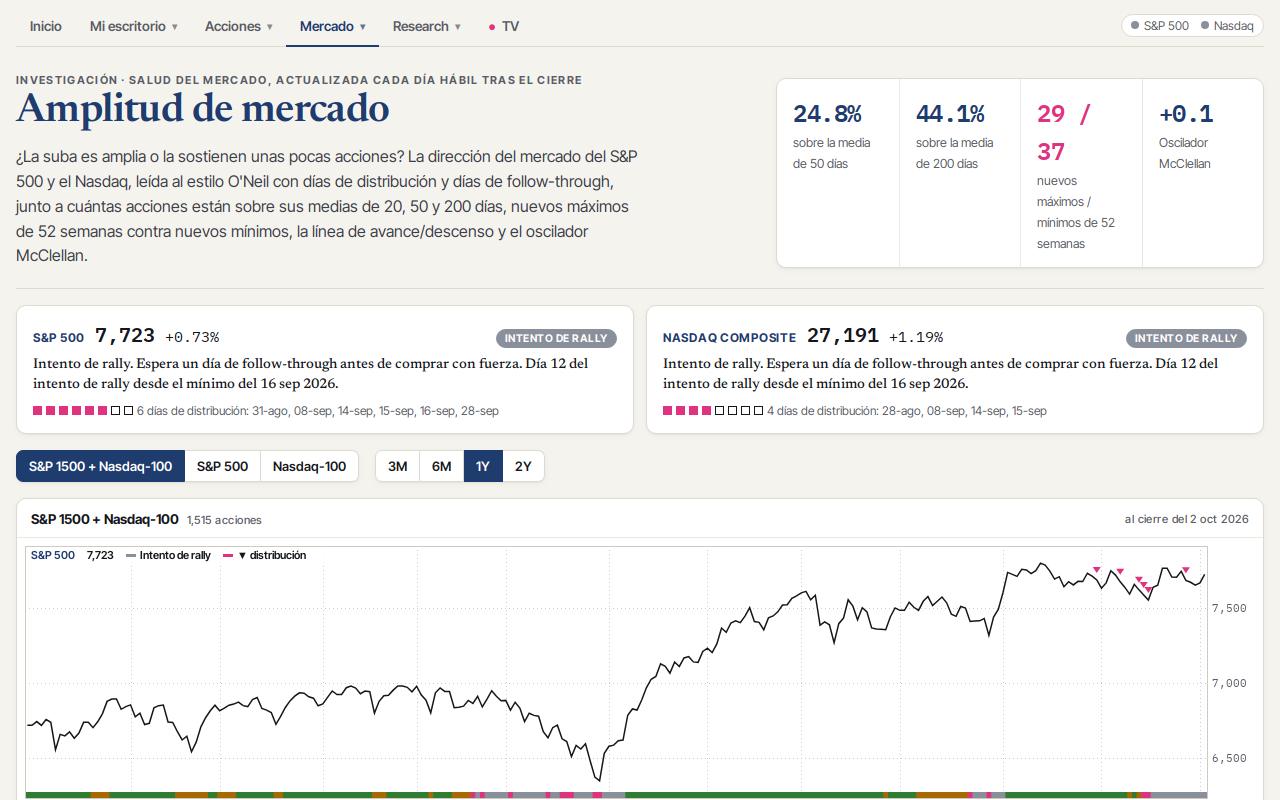Set the chart range to 3M

click(x=397, y=466)
